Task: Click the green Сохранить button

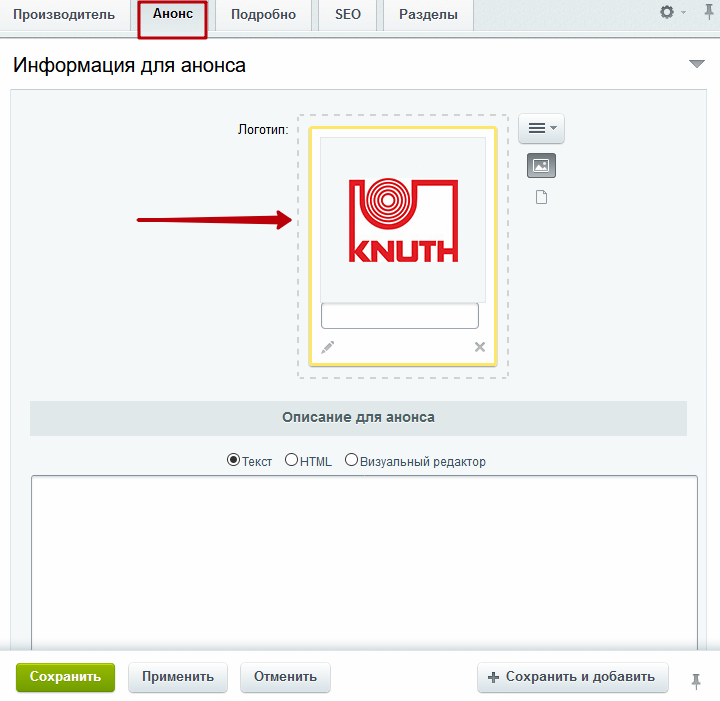Action: click(x=65, y=677)
